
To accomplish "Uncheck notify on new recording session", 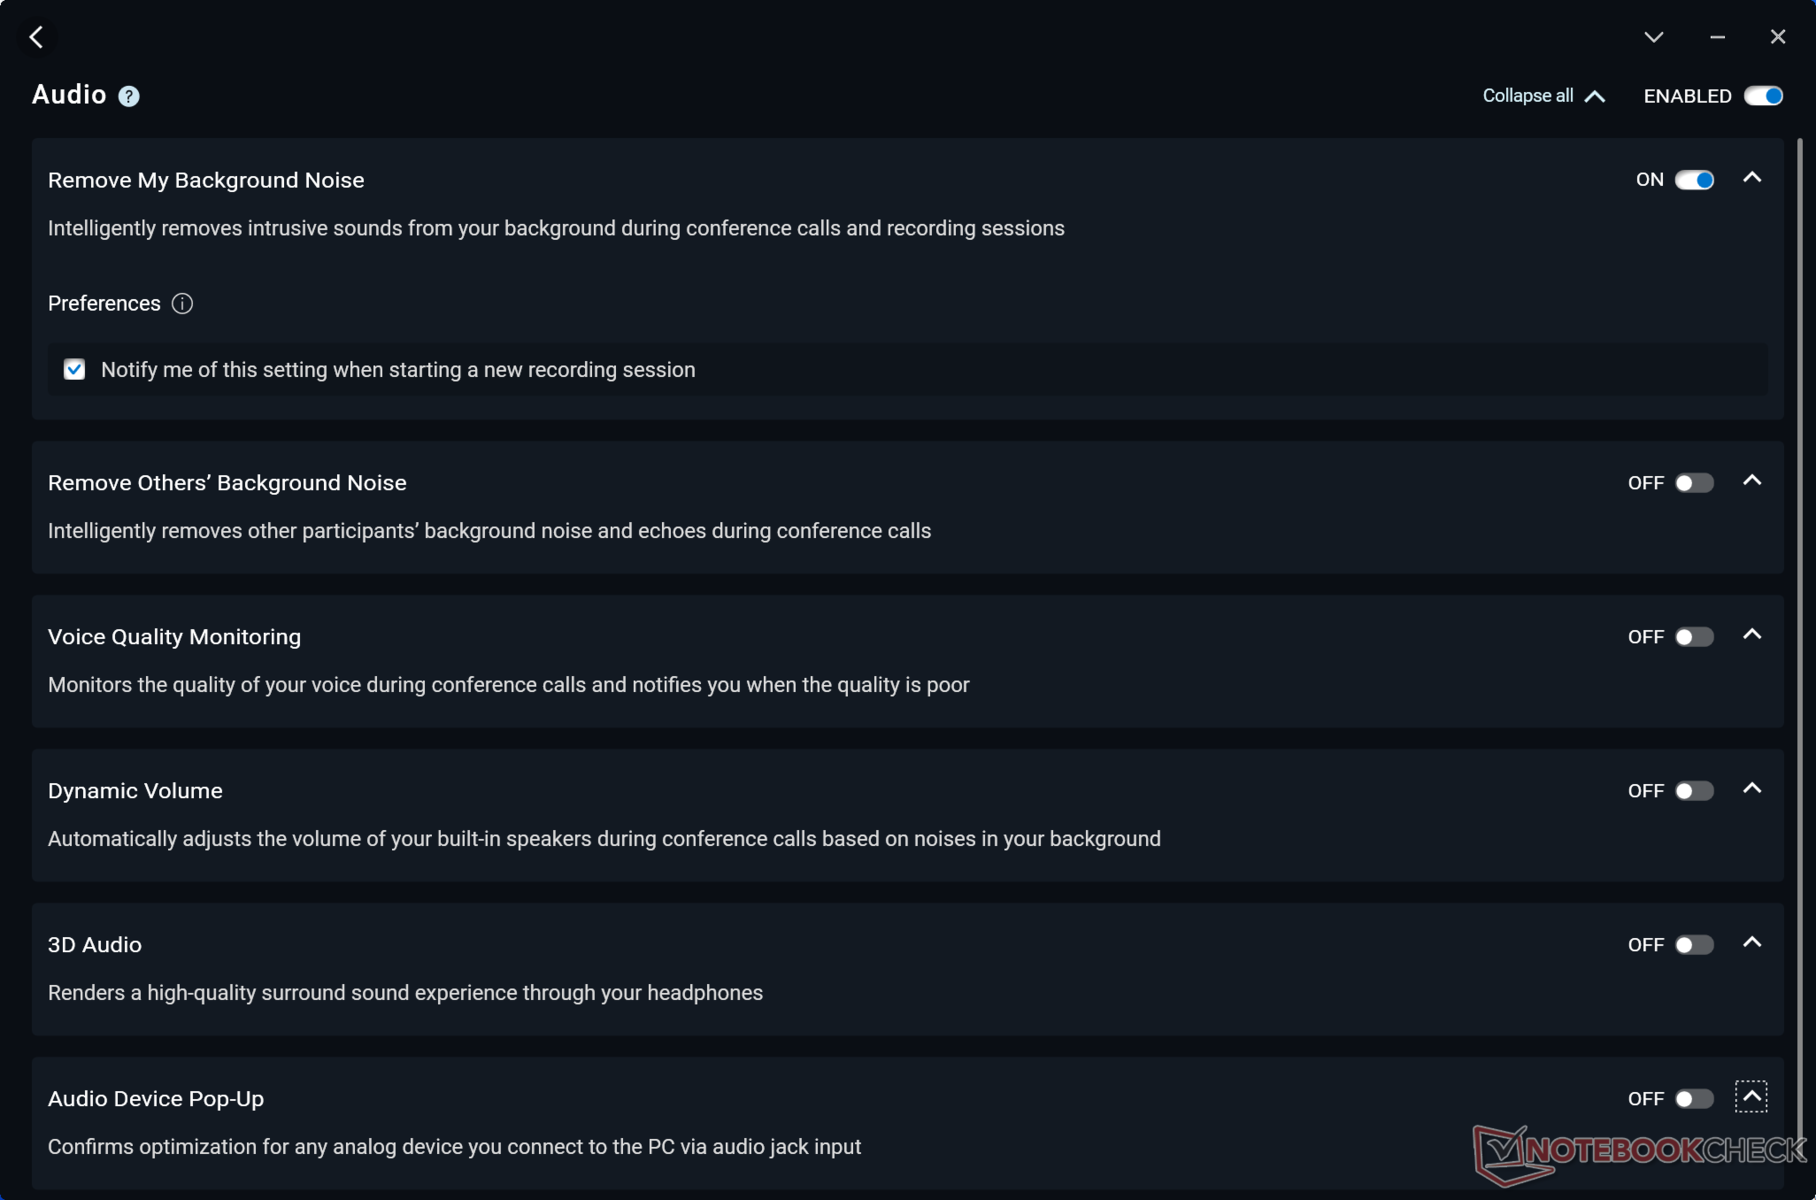I will coord(75,370).
